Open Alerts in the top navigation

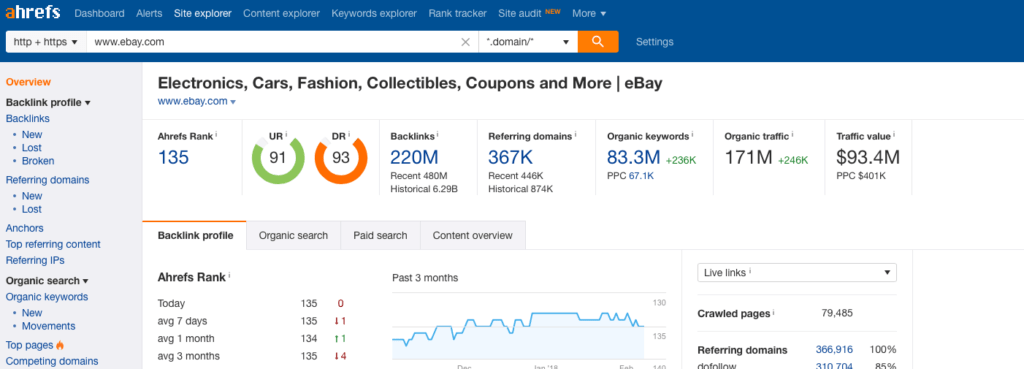coord(149,13)
